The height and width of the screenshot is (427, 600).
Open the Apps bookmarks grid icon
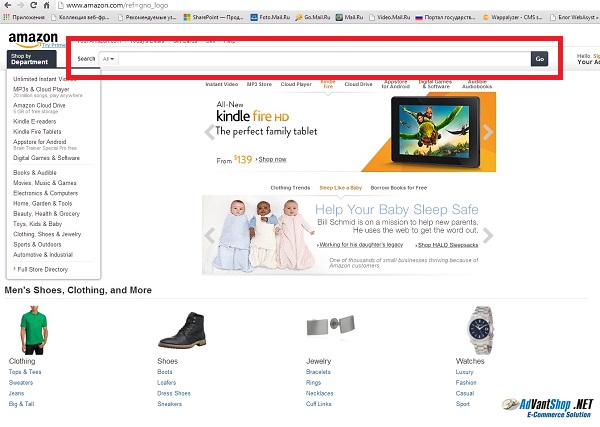(6, 17)
